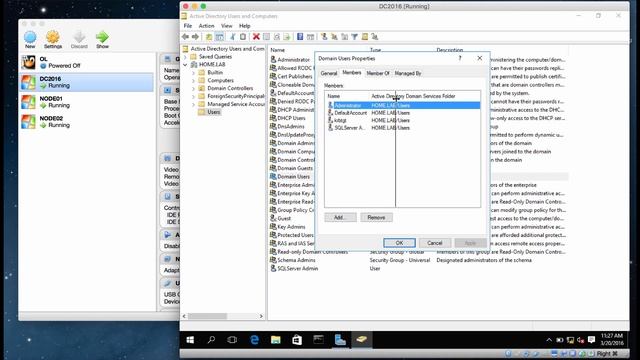640x360 pixels.
Task: Select SQLServer Admin user in the list
Action: (298, 269)
